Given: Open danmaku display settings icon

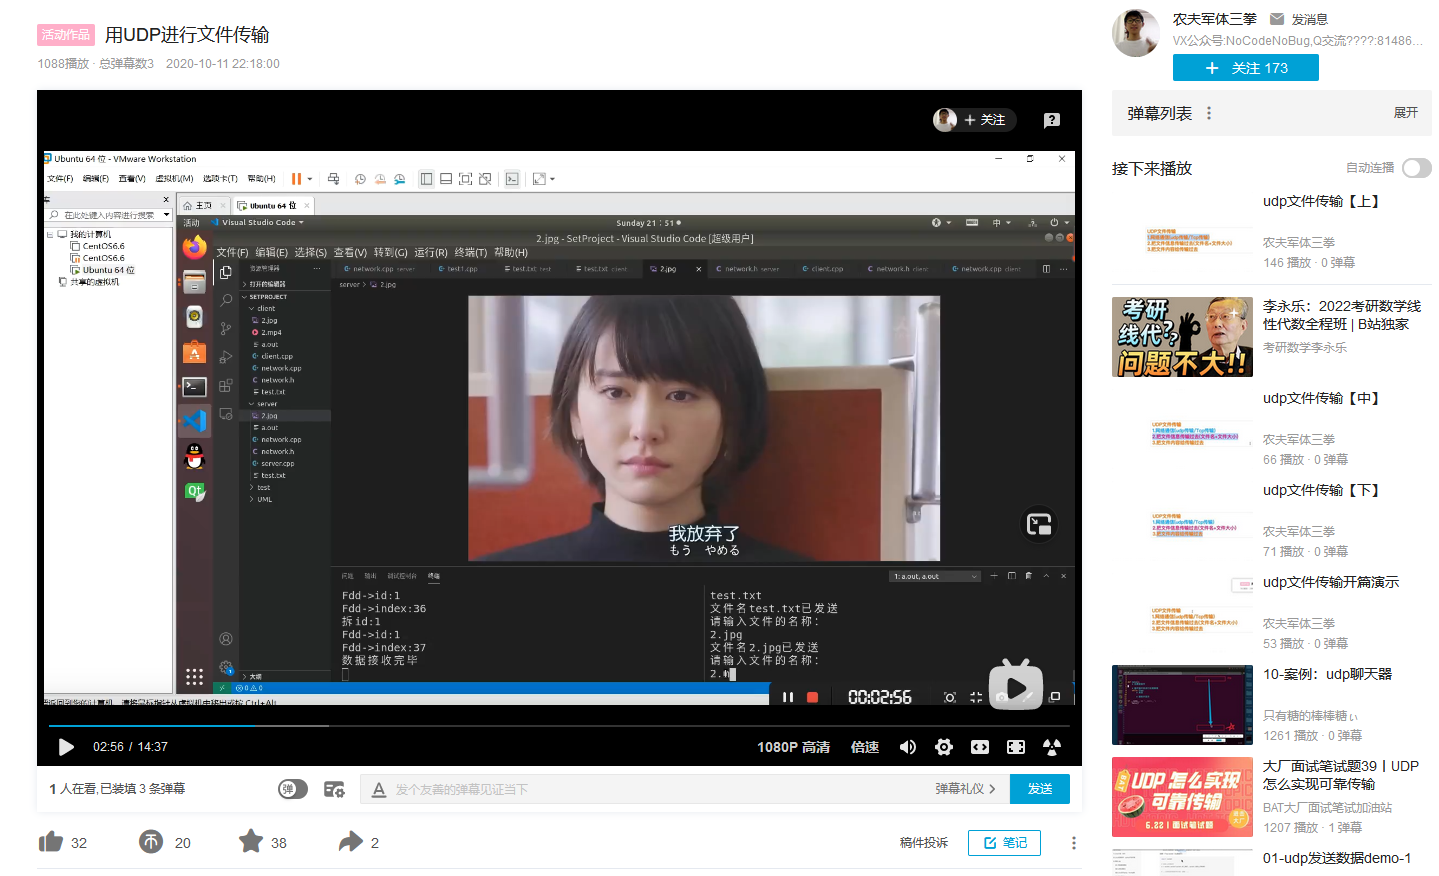Looking at the screenshot, I should pos(334,789).
